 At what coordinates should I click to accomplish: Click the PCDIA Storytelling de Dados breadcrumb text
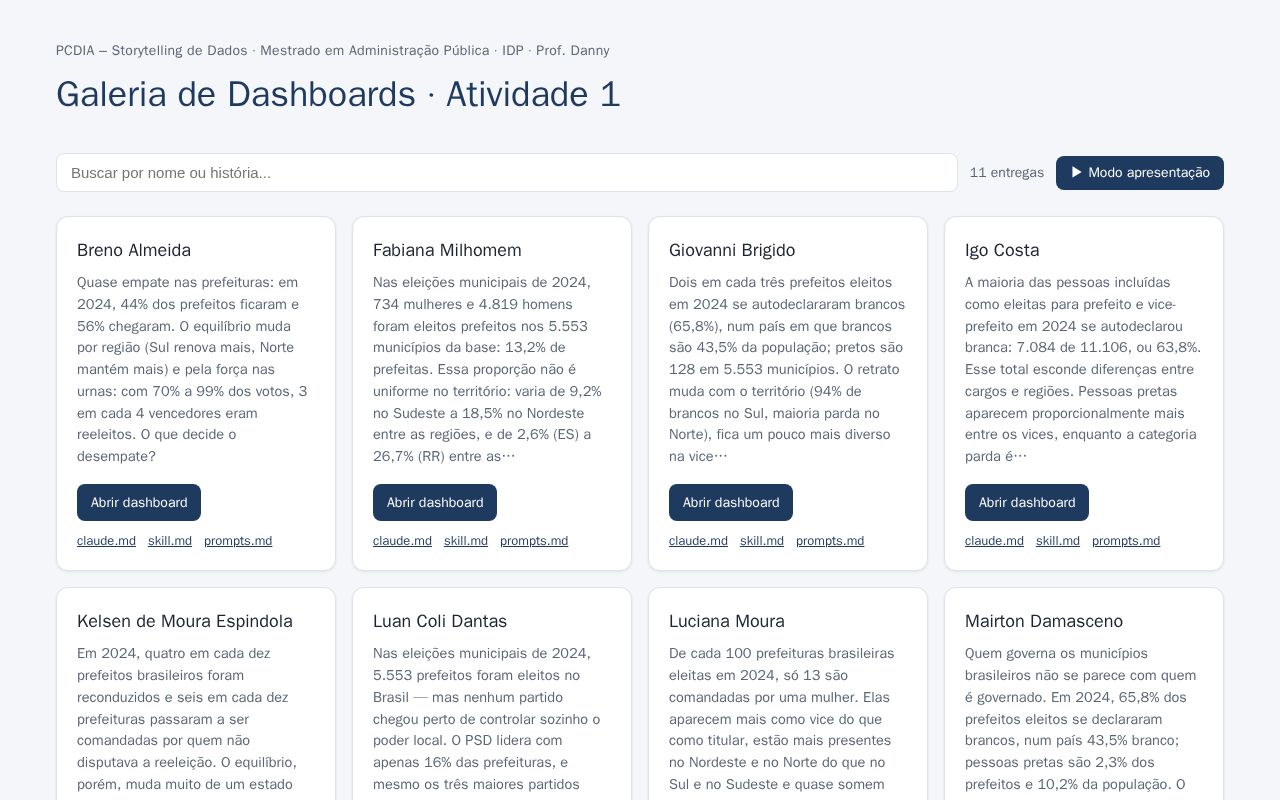coord(333,51)
